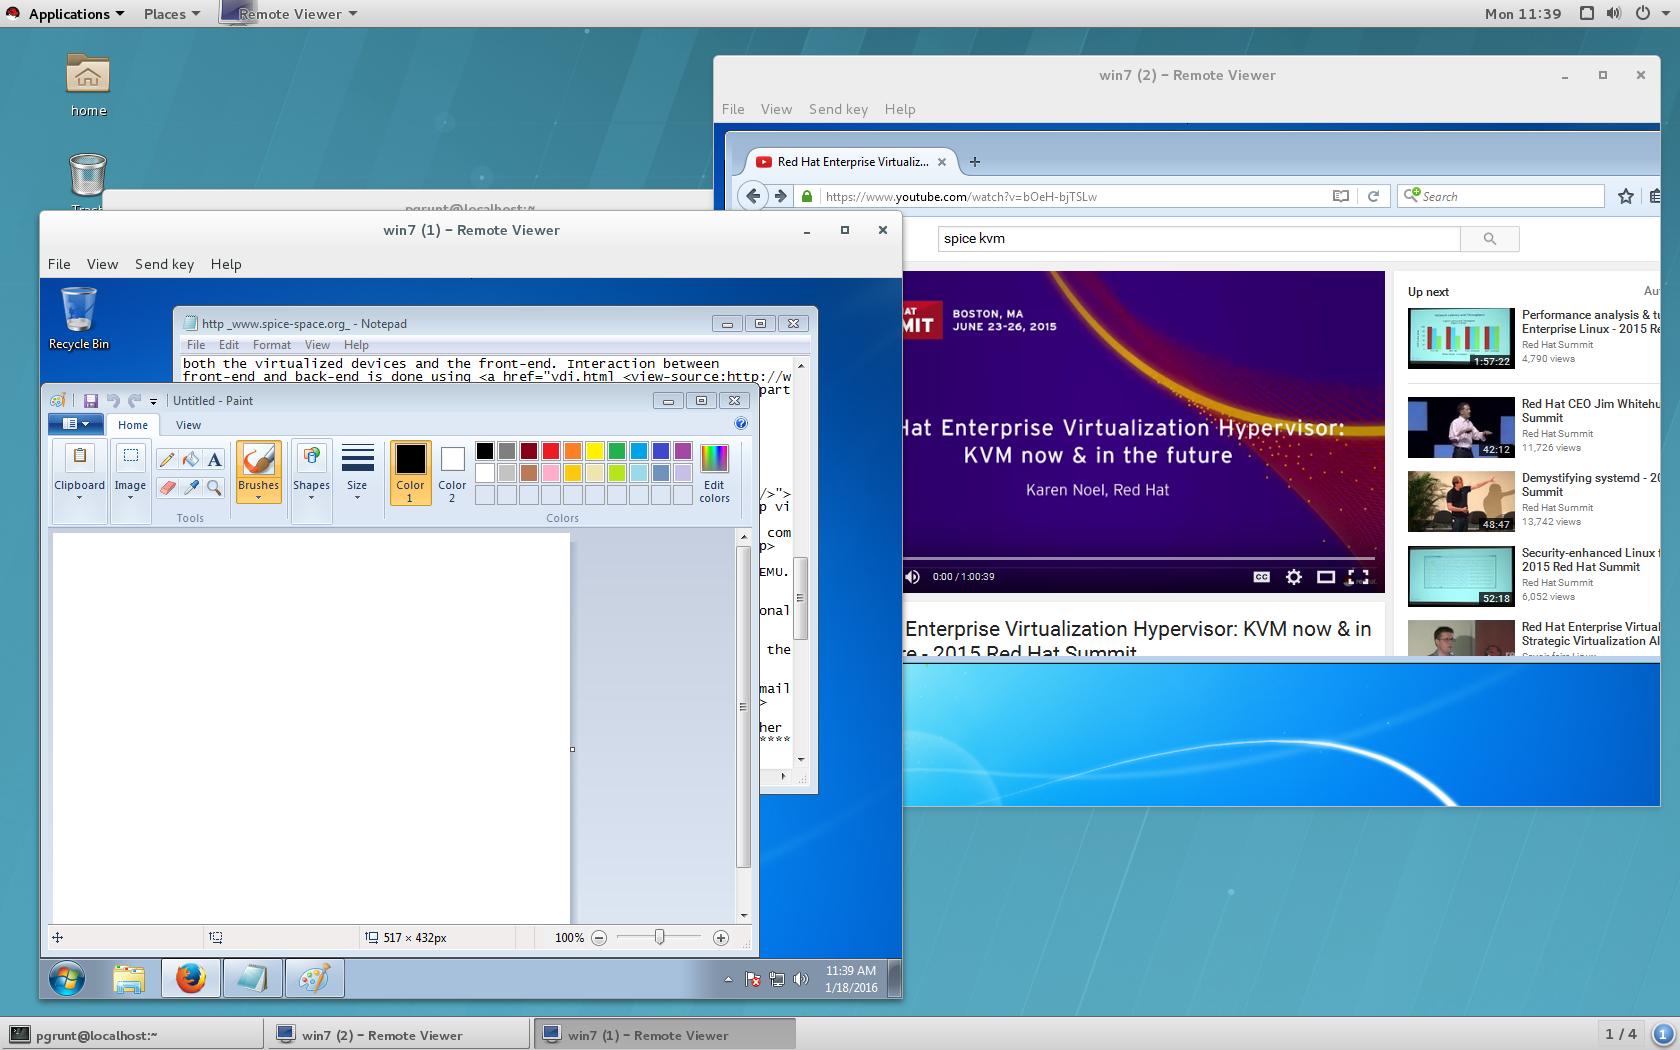This screenshot has width=1680, height=1050.
Task: Open the Format menu in Notepad
Action: coord(271,345)
